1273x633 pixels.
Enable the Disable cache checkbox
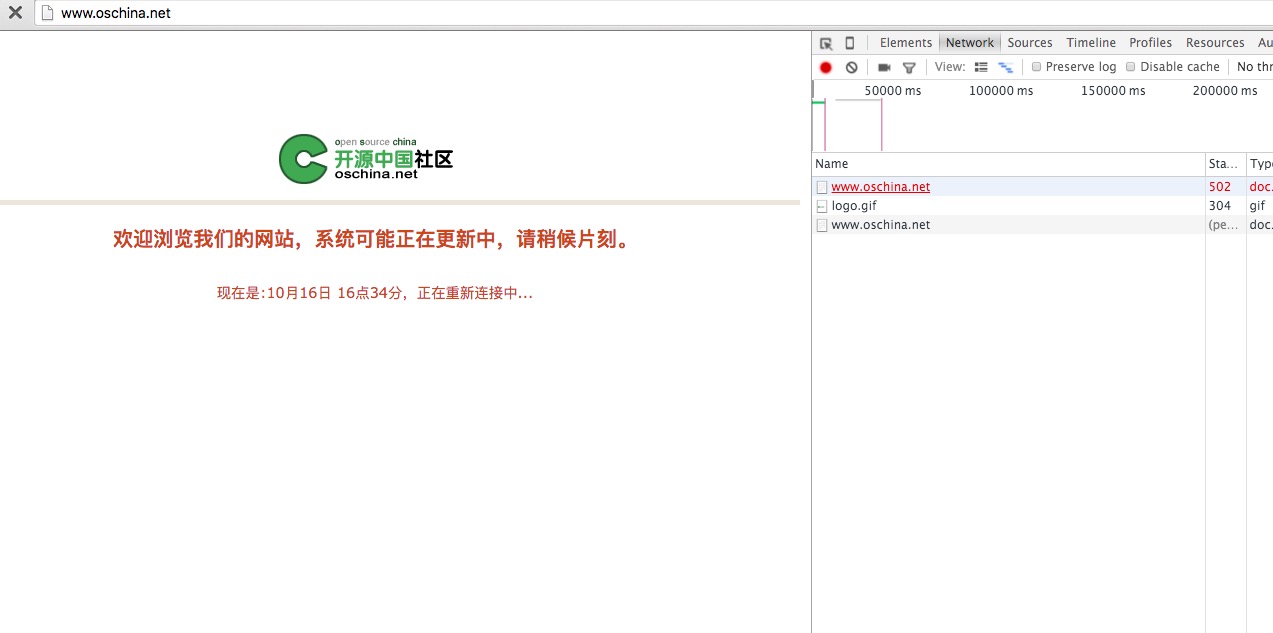[x=1131, y=67]
